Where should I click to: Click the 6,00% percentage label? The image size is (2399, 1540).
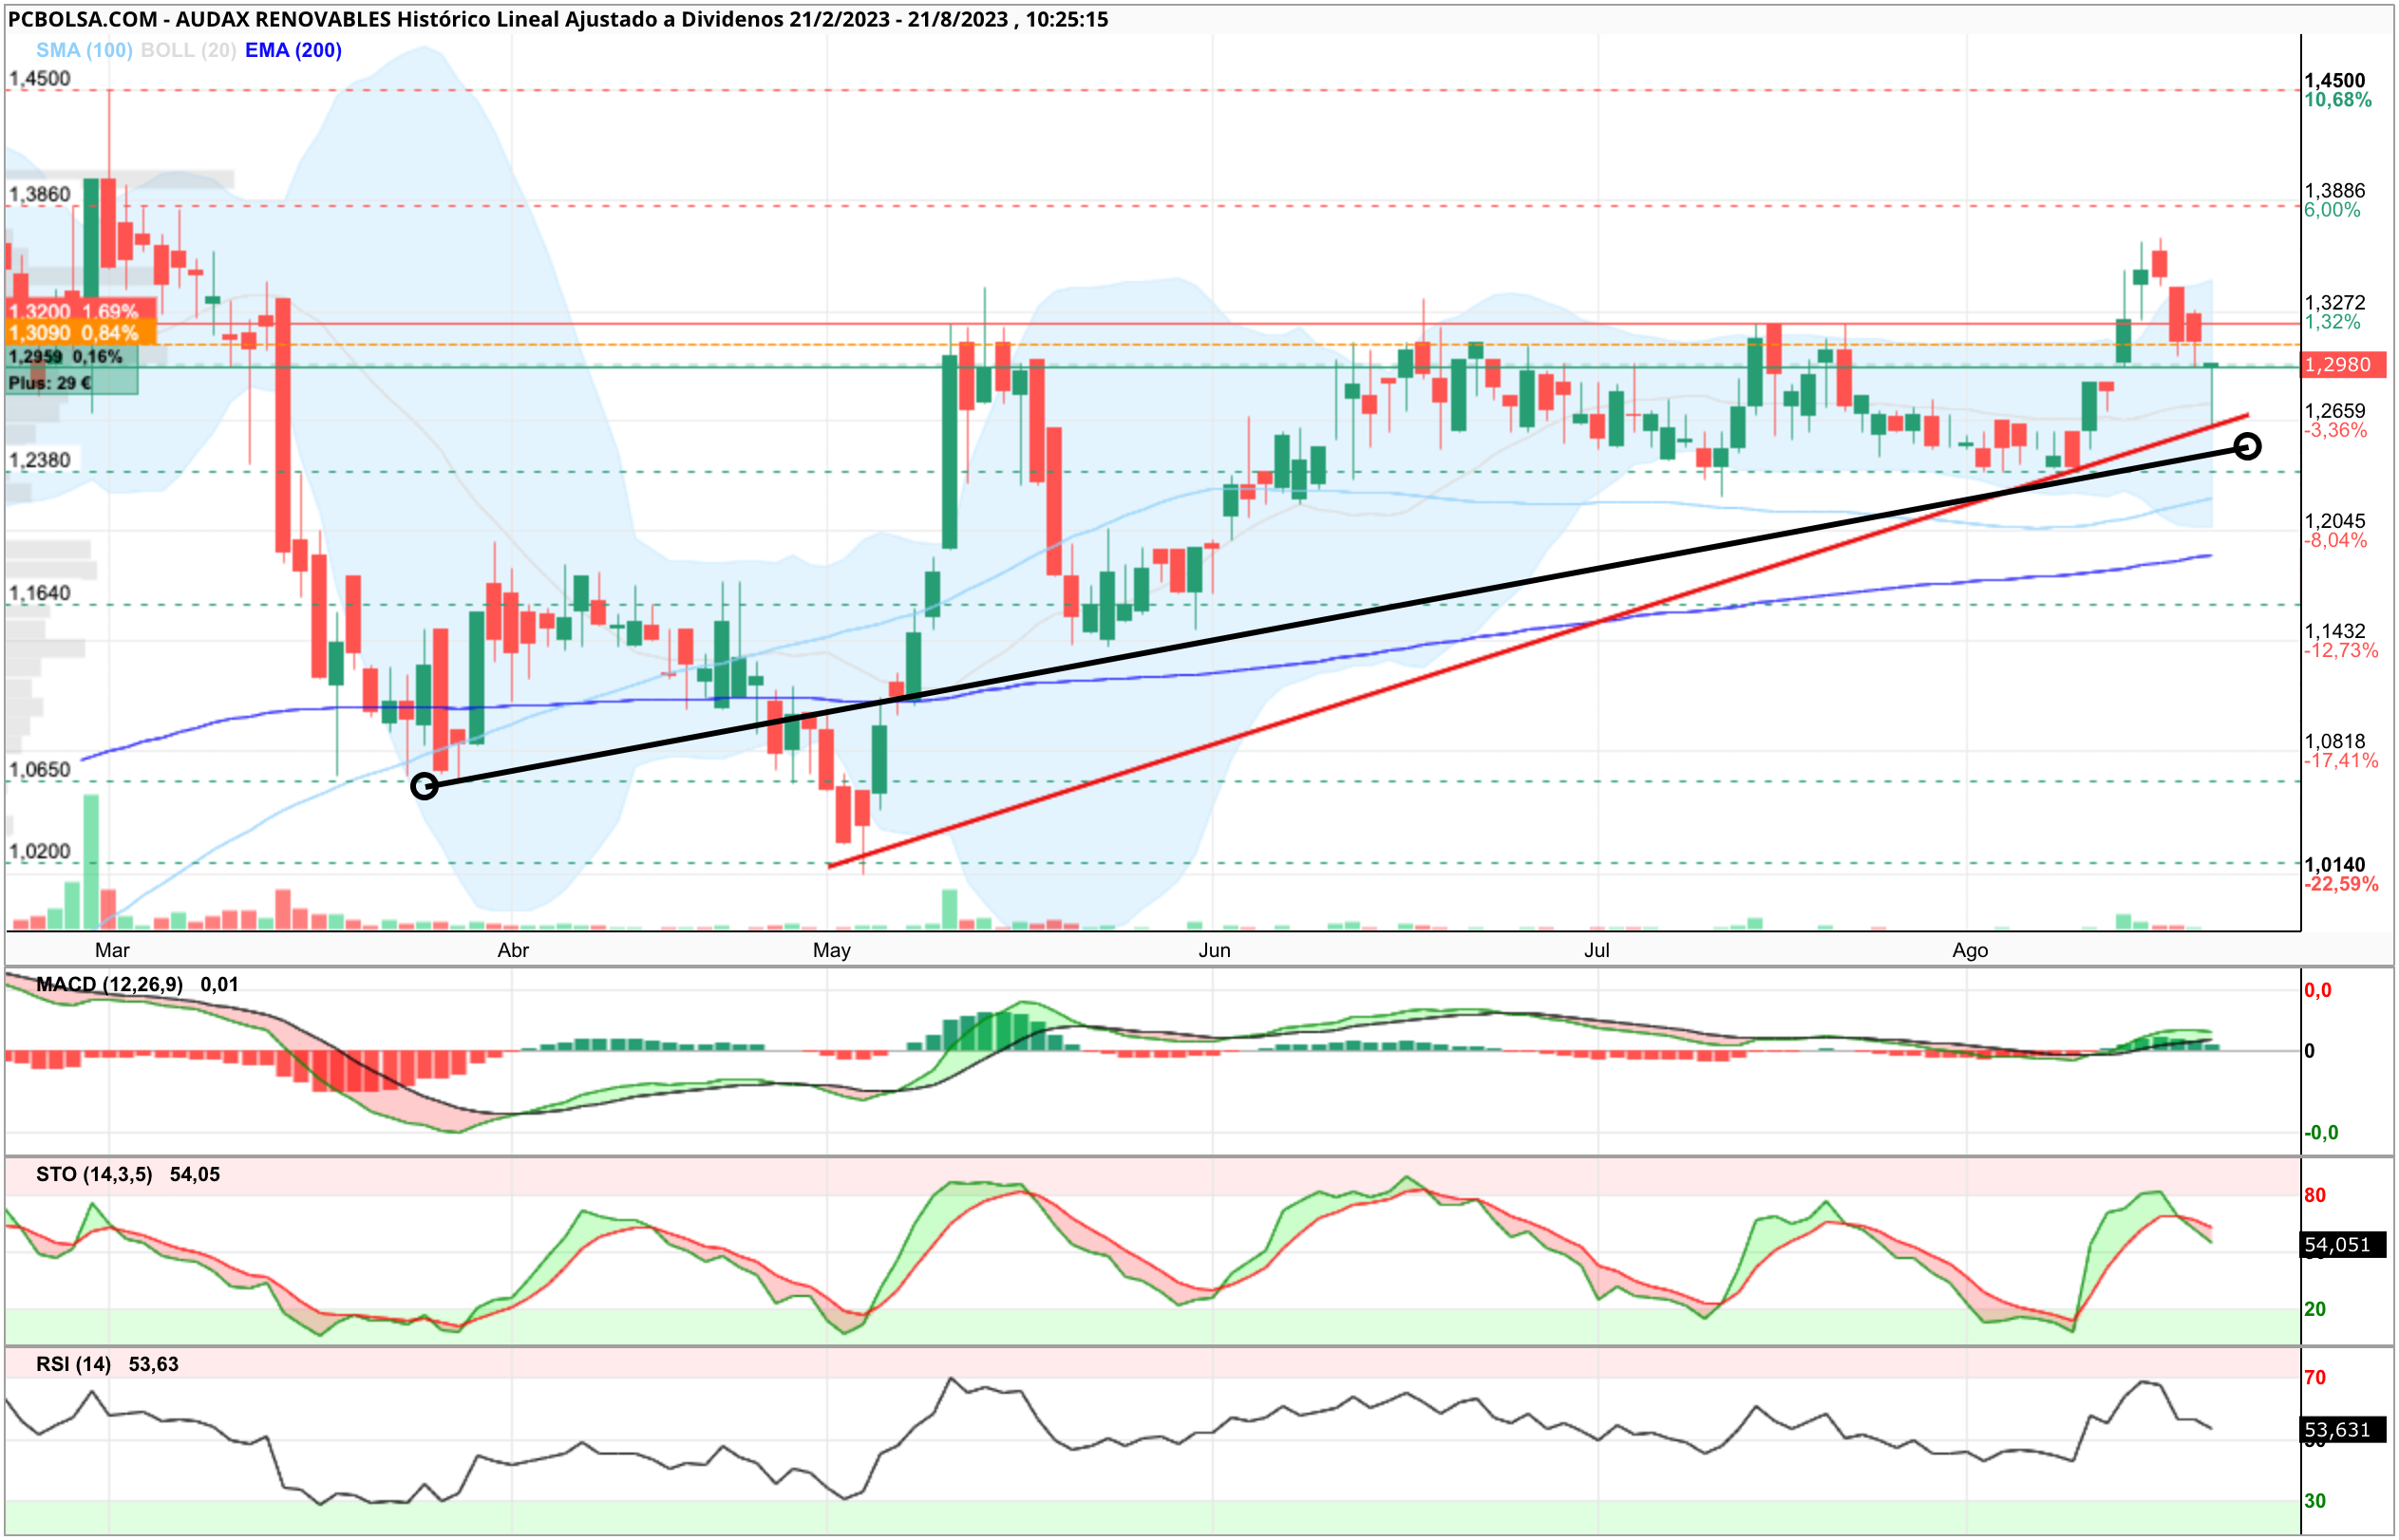2332,210
